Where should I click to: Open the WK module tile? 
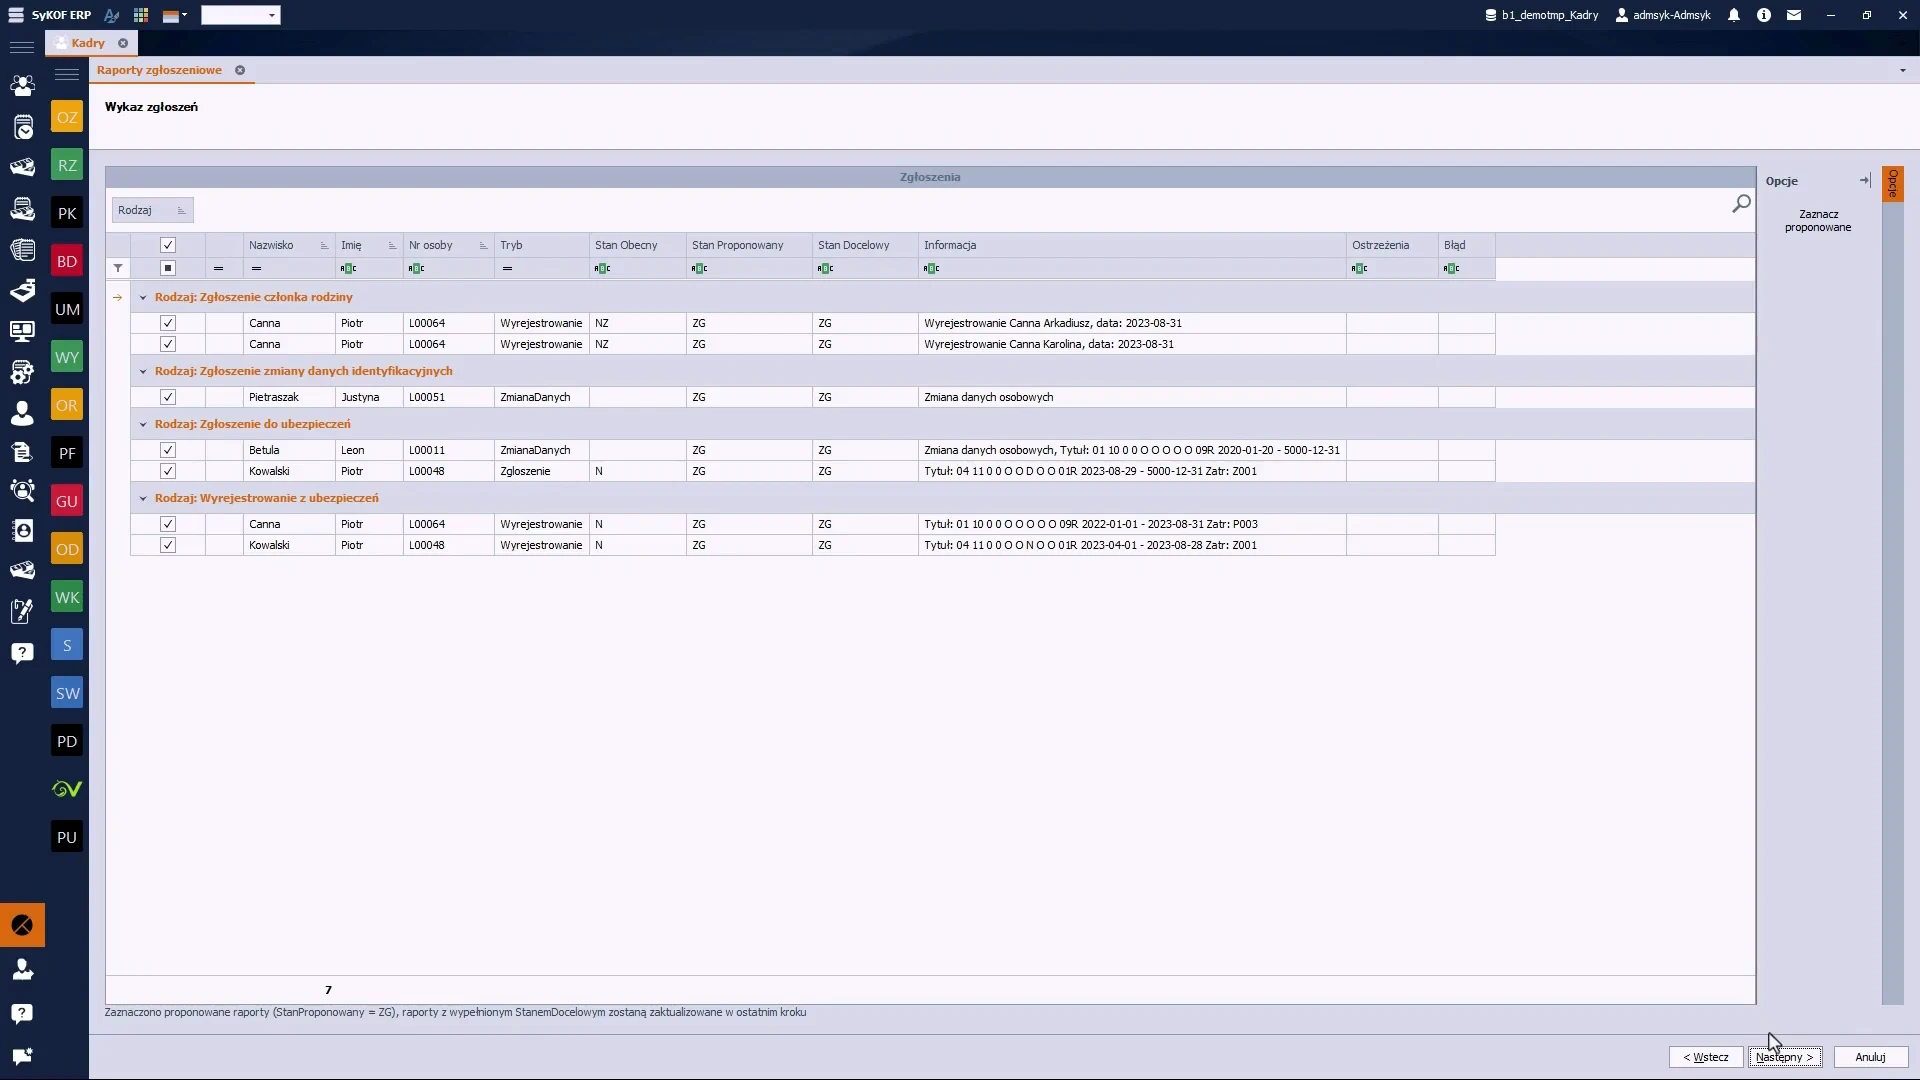67,597
